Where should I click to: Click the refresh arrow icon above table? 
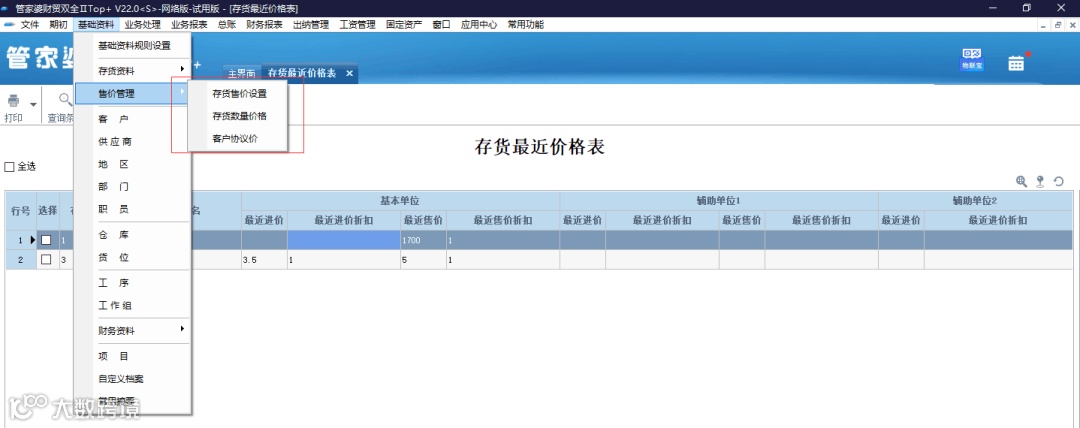point(1059,181)
